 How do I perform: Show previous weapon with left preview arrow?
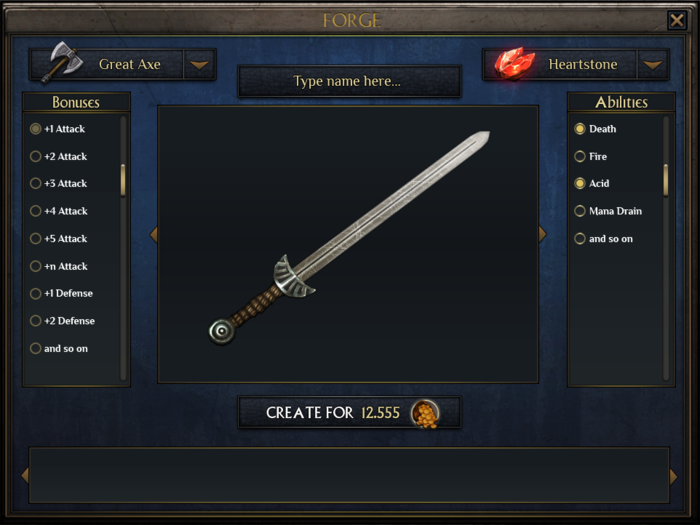(154, 234)
